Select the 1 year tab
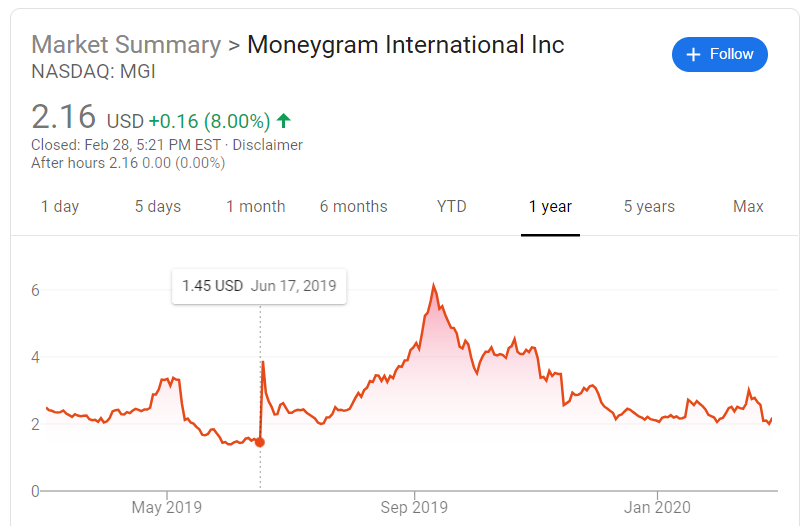This screenshot has height=526, width=810. (550, 207)
